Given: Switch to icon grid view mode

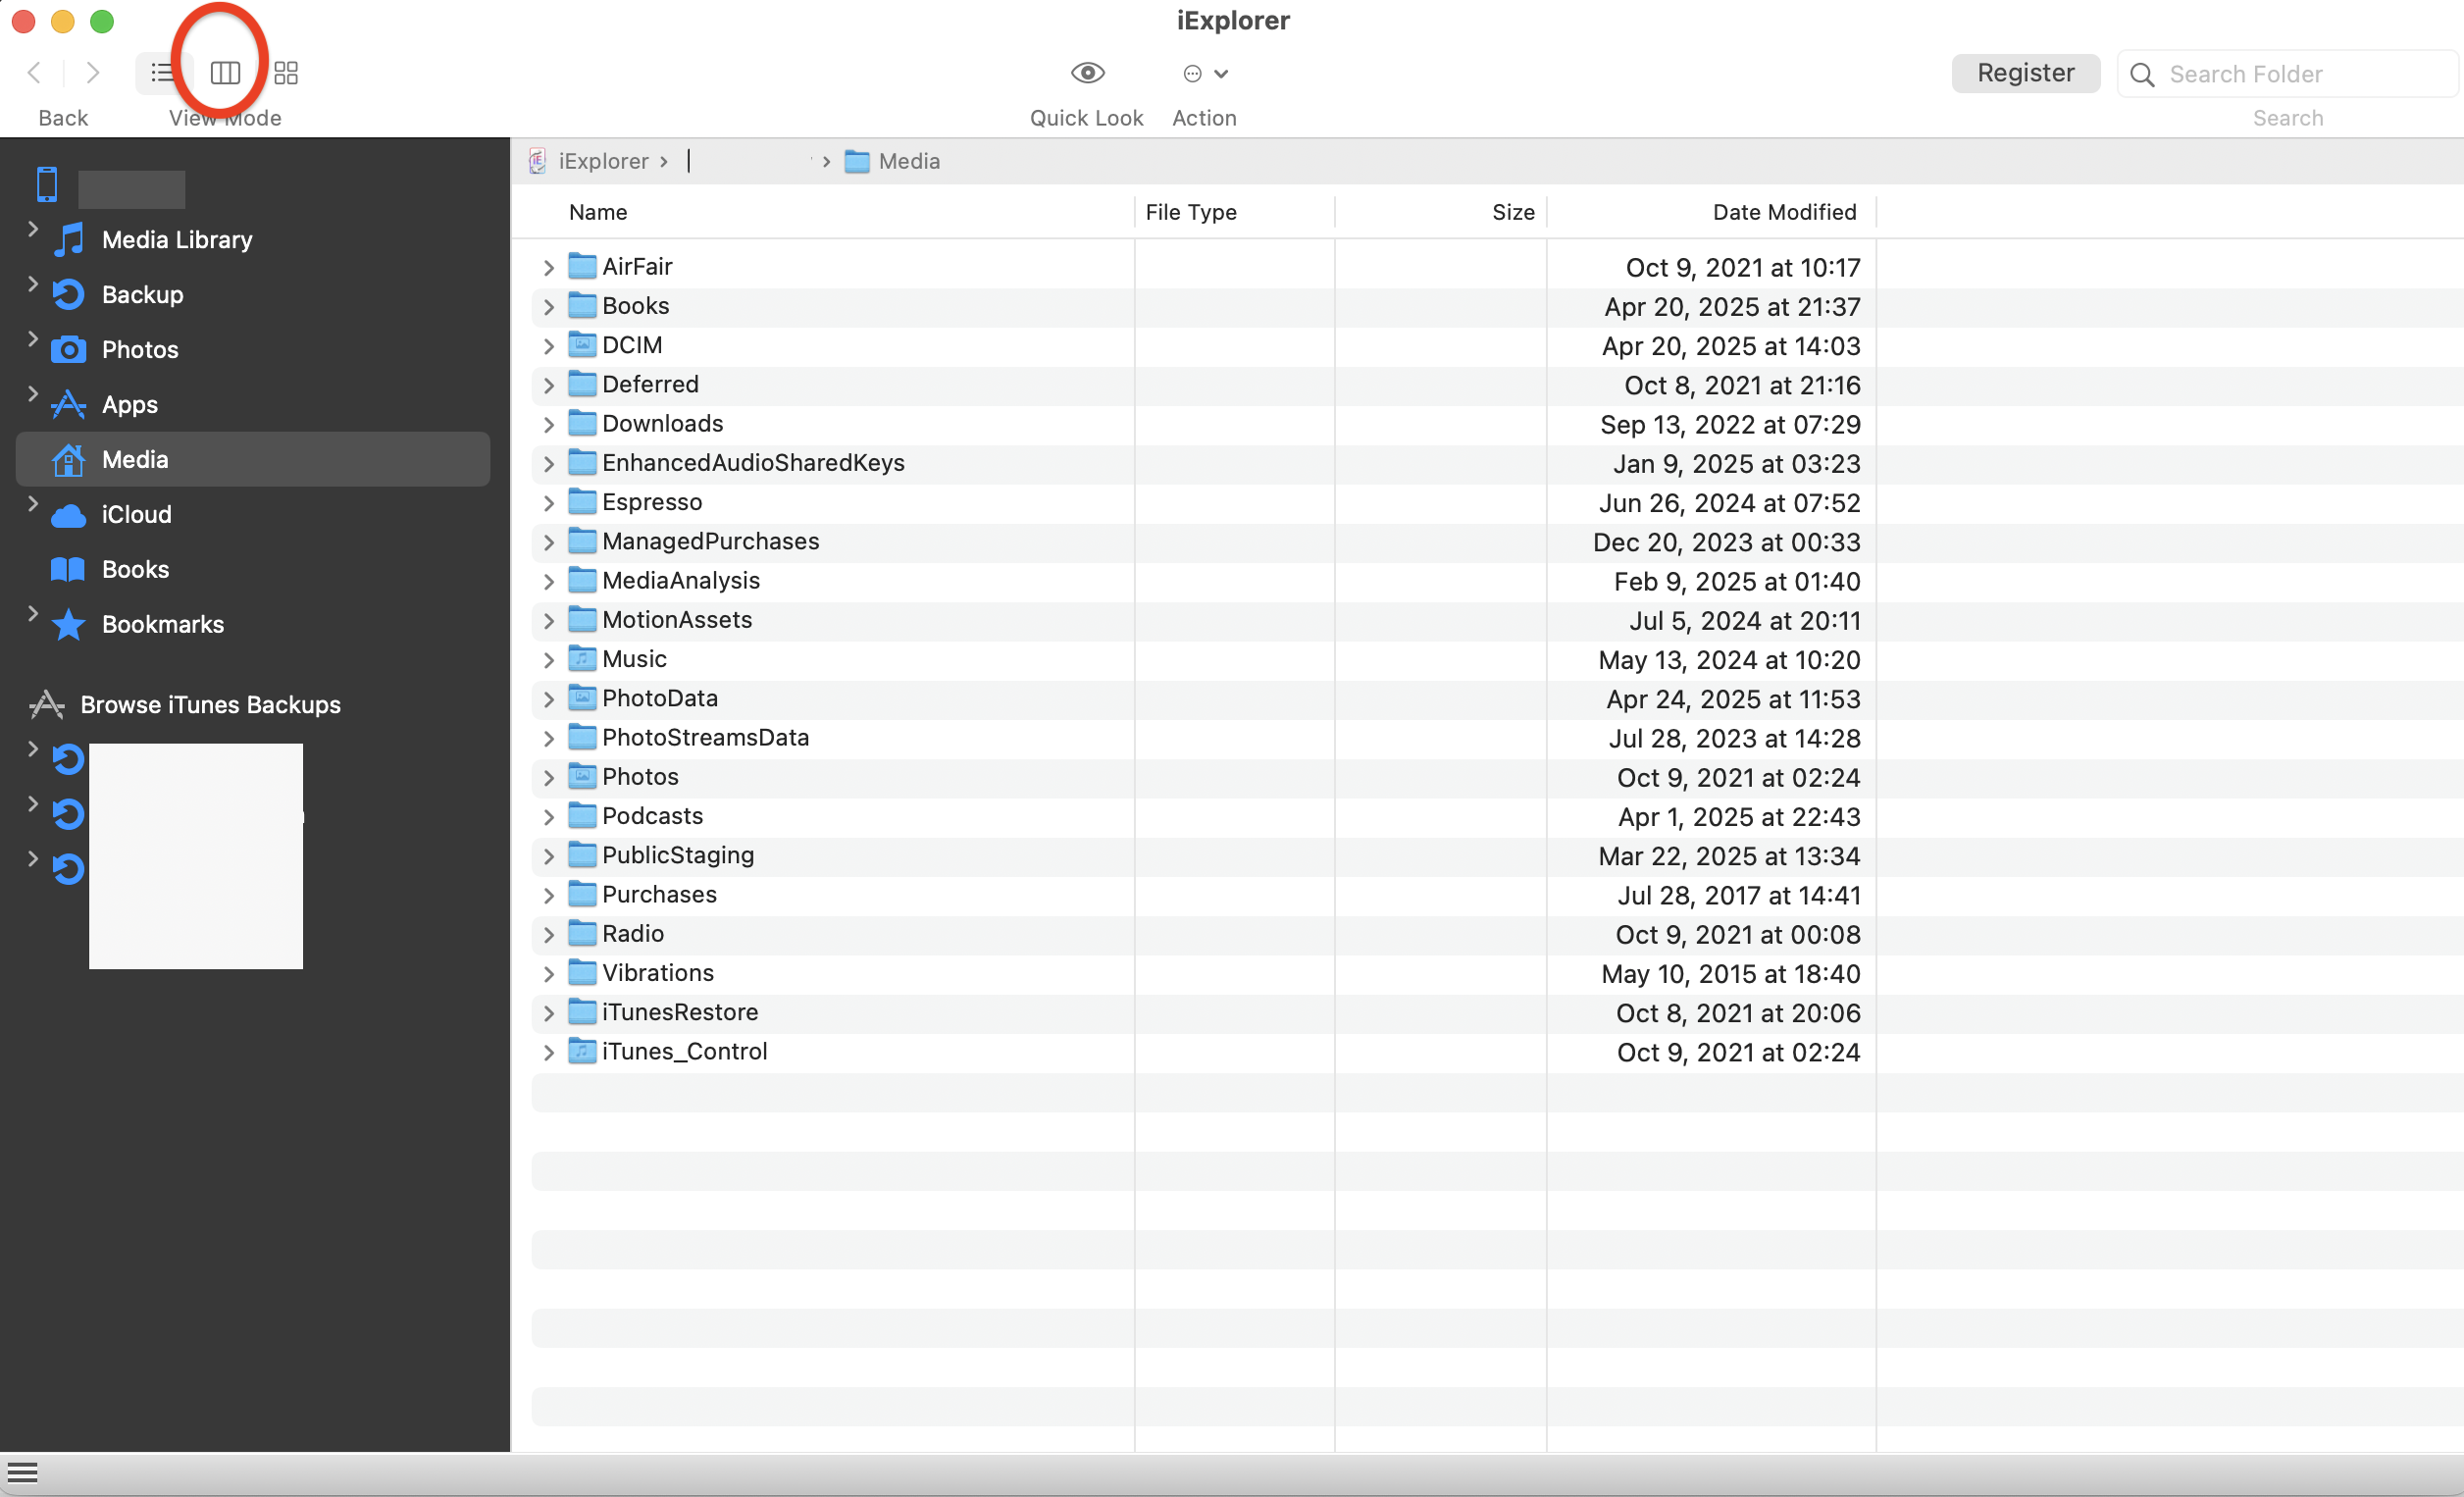Looking at the screenshot, I should [x=286, y=73].
